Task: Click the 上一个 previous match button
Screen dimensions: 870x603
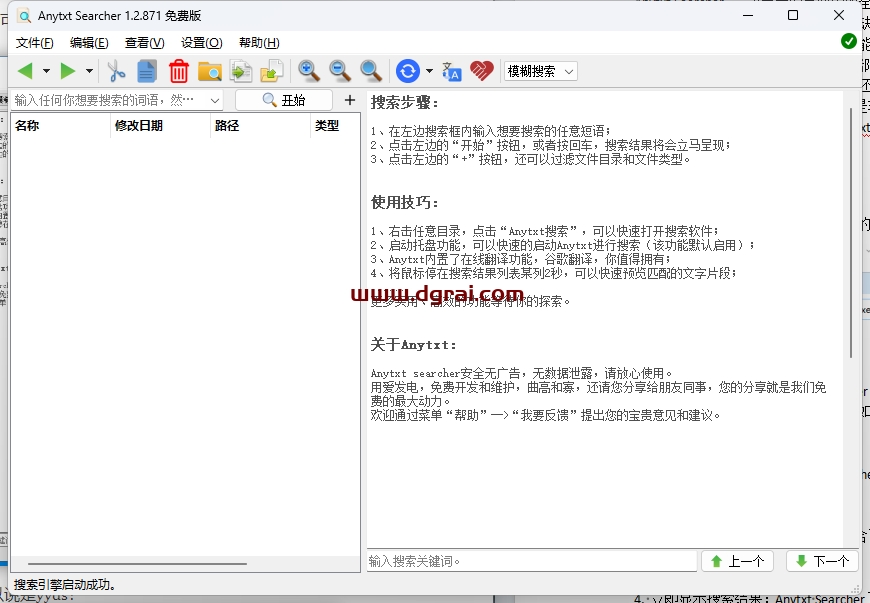Action: (737, 561)
